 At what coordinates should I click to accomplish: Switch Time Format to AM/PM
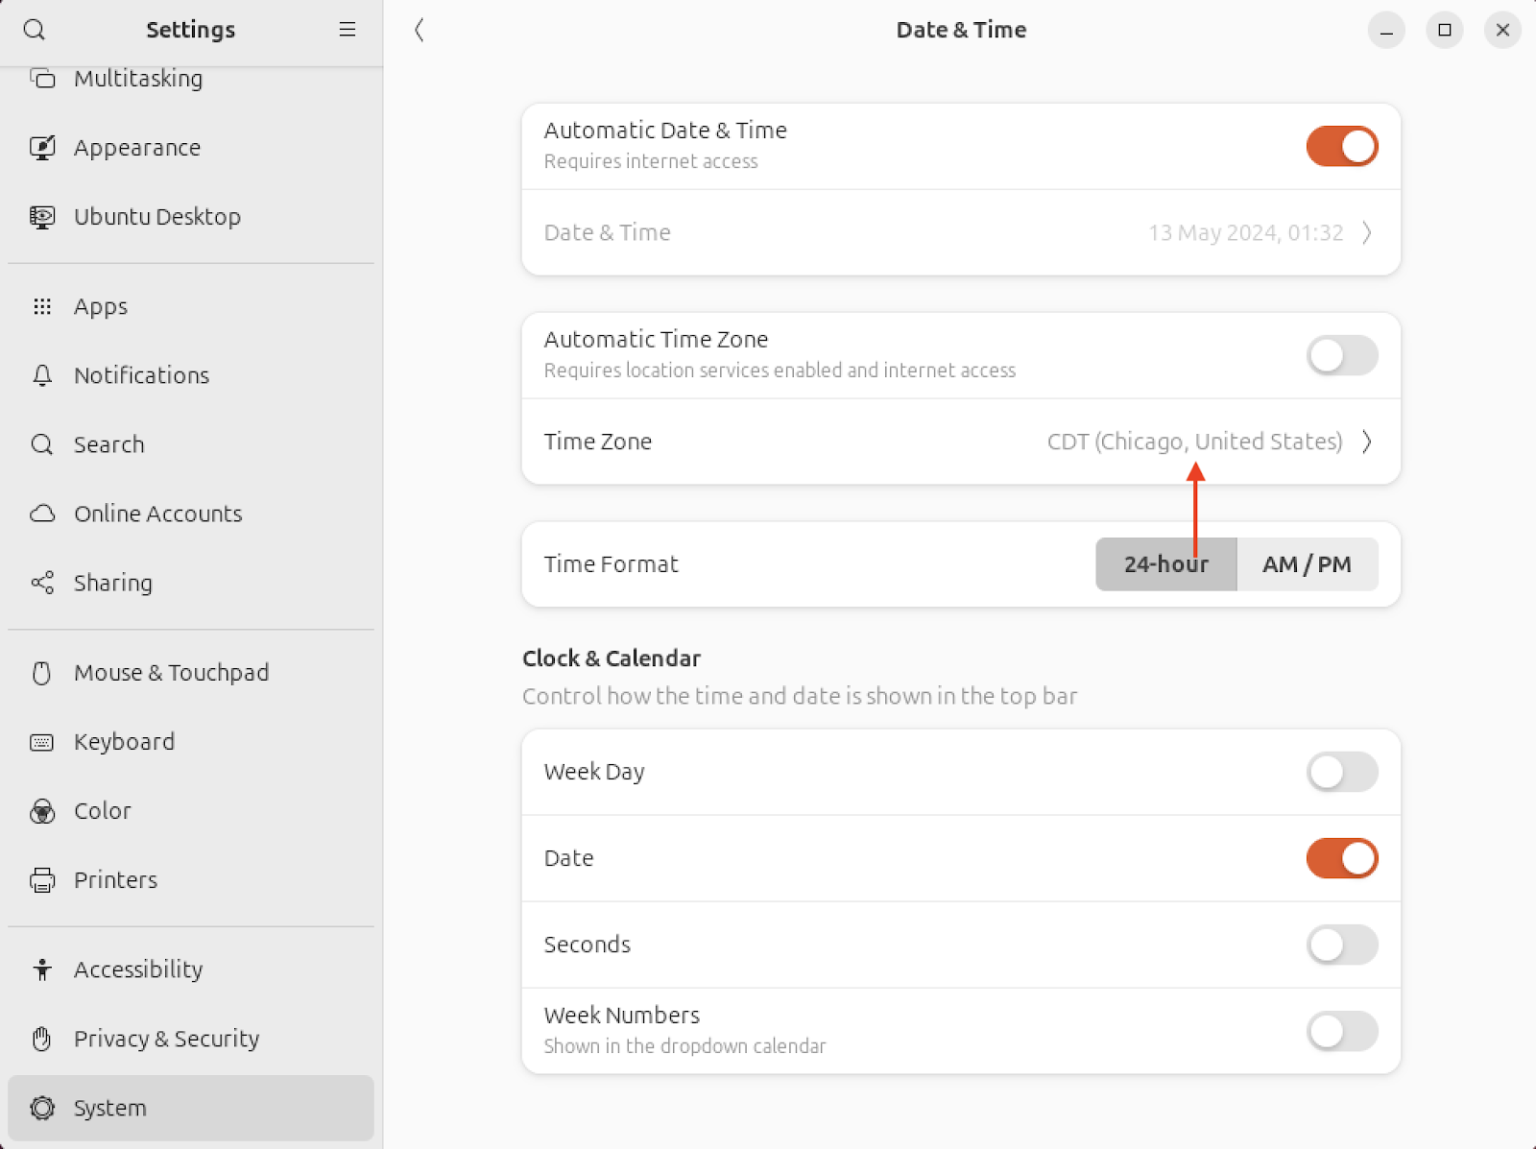[1307, 564]
